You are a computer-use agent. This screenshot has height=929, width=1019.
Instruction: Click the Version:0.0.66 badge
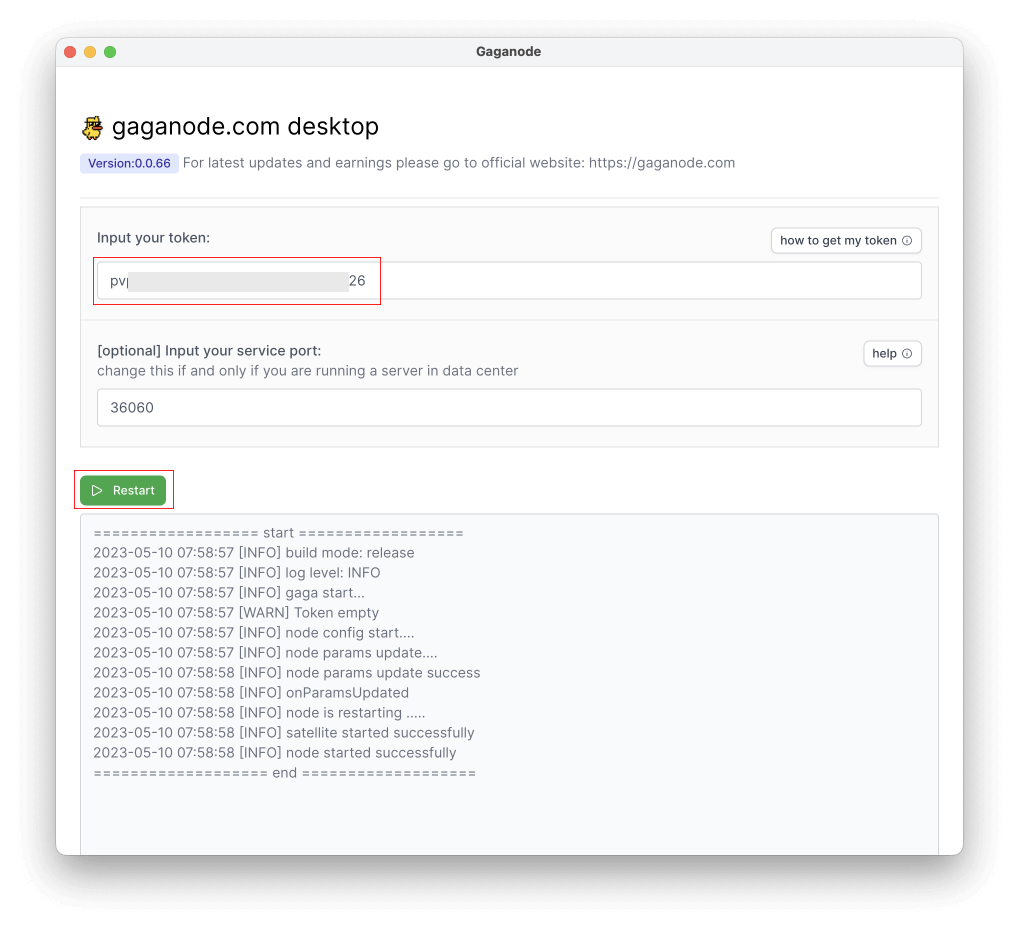(129, 163)
